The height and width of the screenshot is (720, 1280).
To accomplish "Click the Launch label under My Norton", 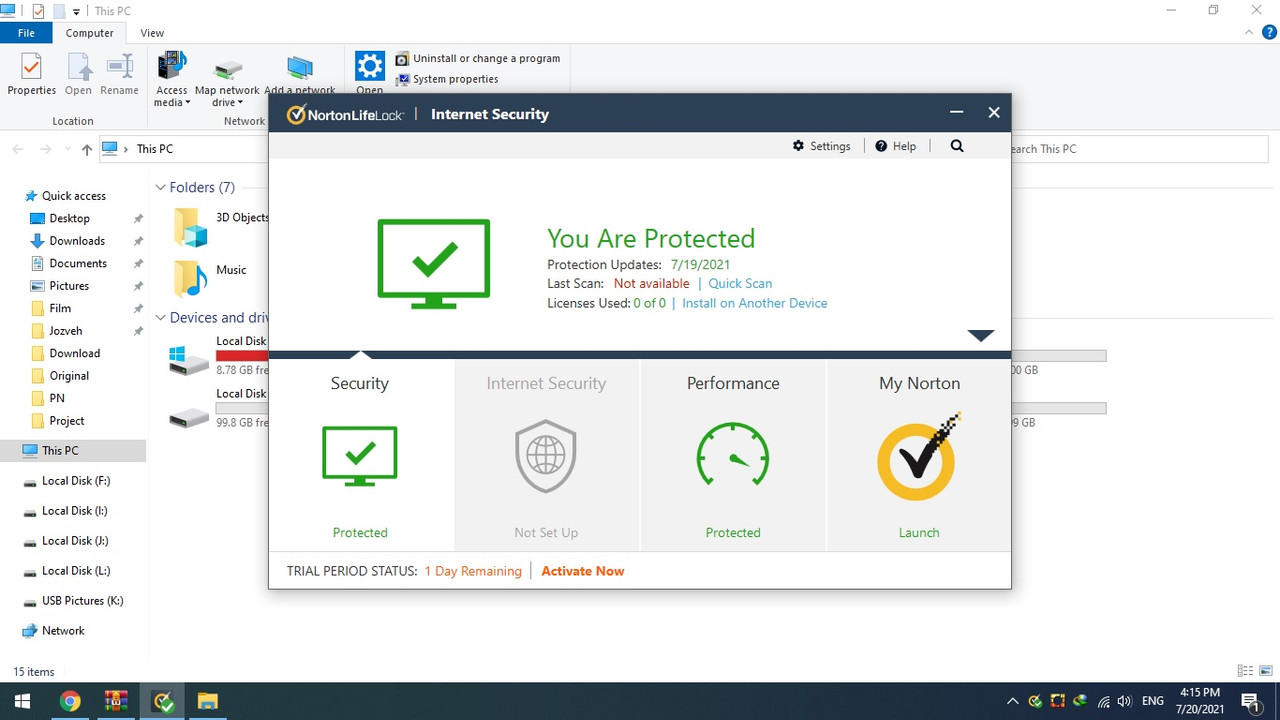I will [x=919, y=533].
